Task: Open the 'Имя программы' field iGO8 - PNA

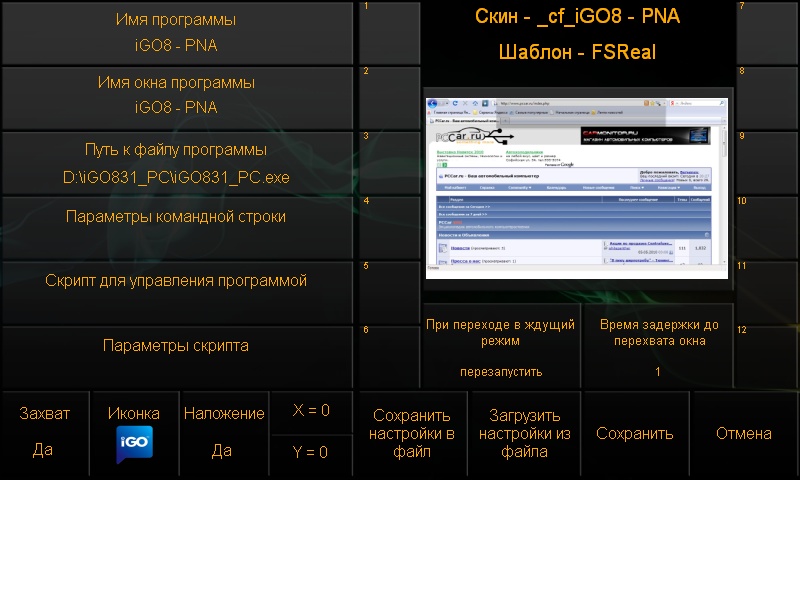Action: (x=177, y=33)
